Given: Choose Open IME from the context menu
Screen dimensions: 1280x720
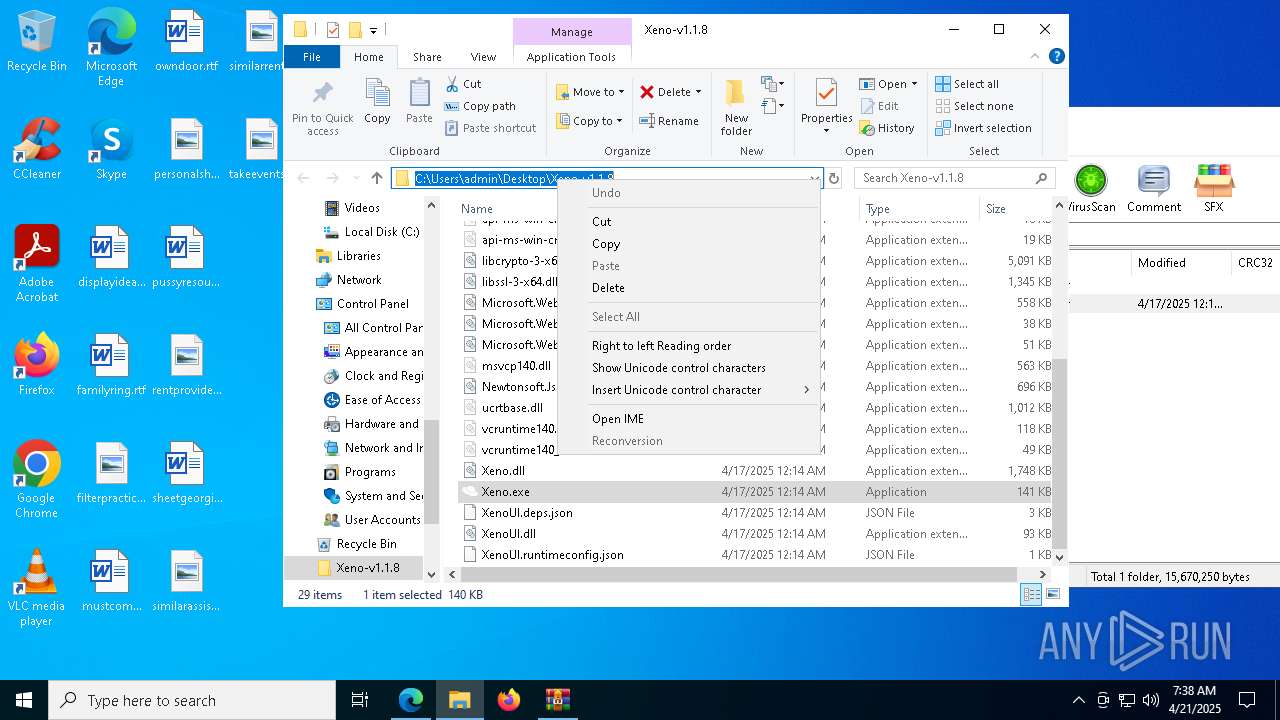Looking at the screenshot, I should tap(688, 419).
